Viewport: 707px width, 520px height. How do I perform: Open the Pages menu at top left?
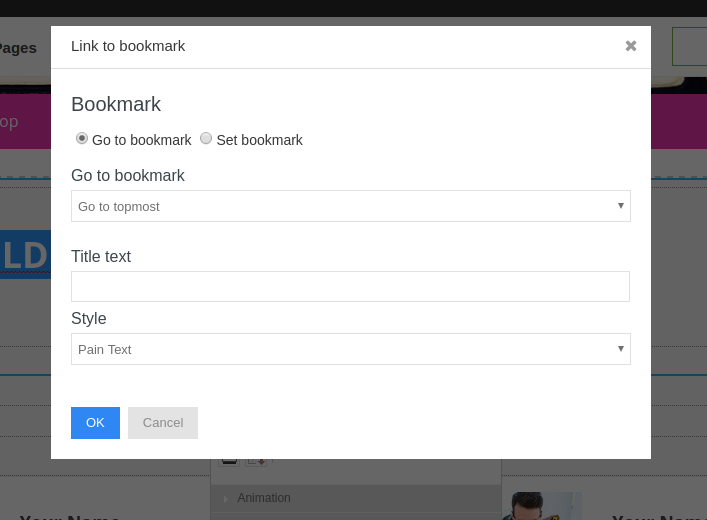(x=17, y=47)
